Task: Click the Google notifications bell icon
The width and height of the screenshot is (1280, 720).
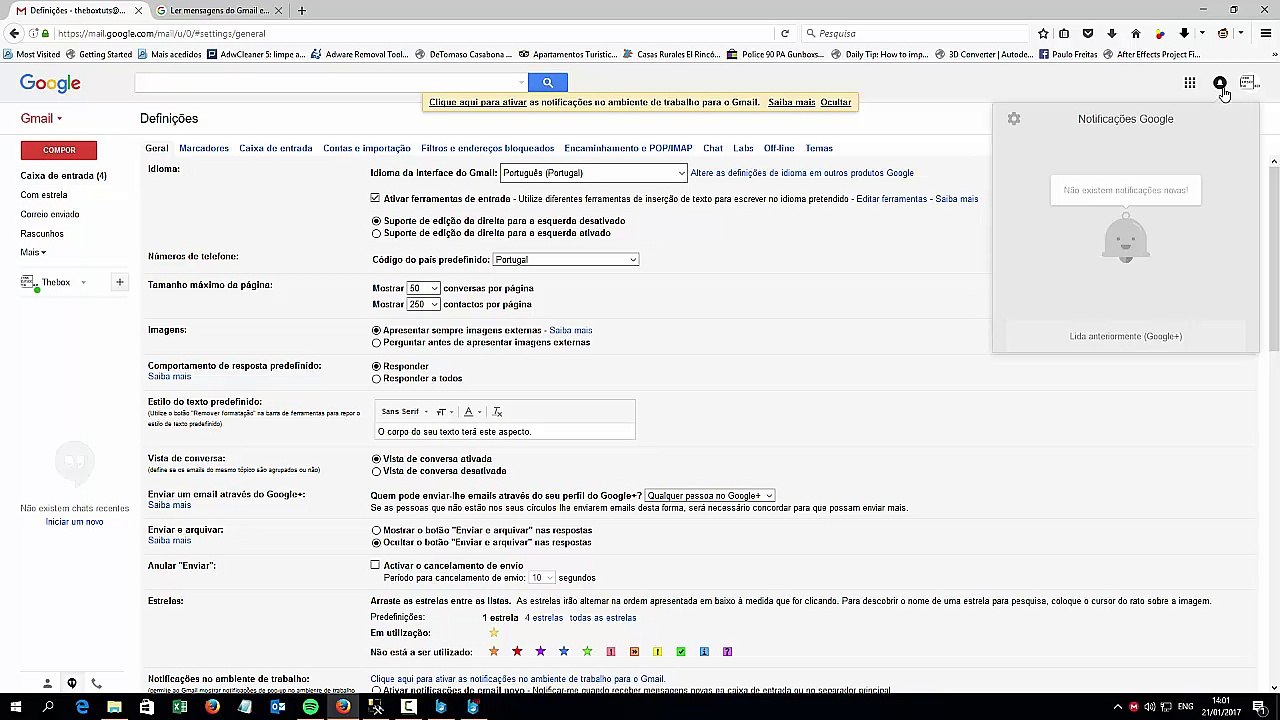Action: (1219, 83)
